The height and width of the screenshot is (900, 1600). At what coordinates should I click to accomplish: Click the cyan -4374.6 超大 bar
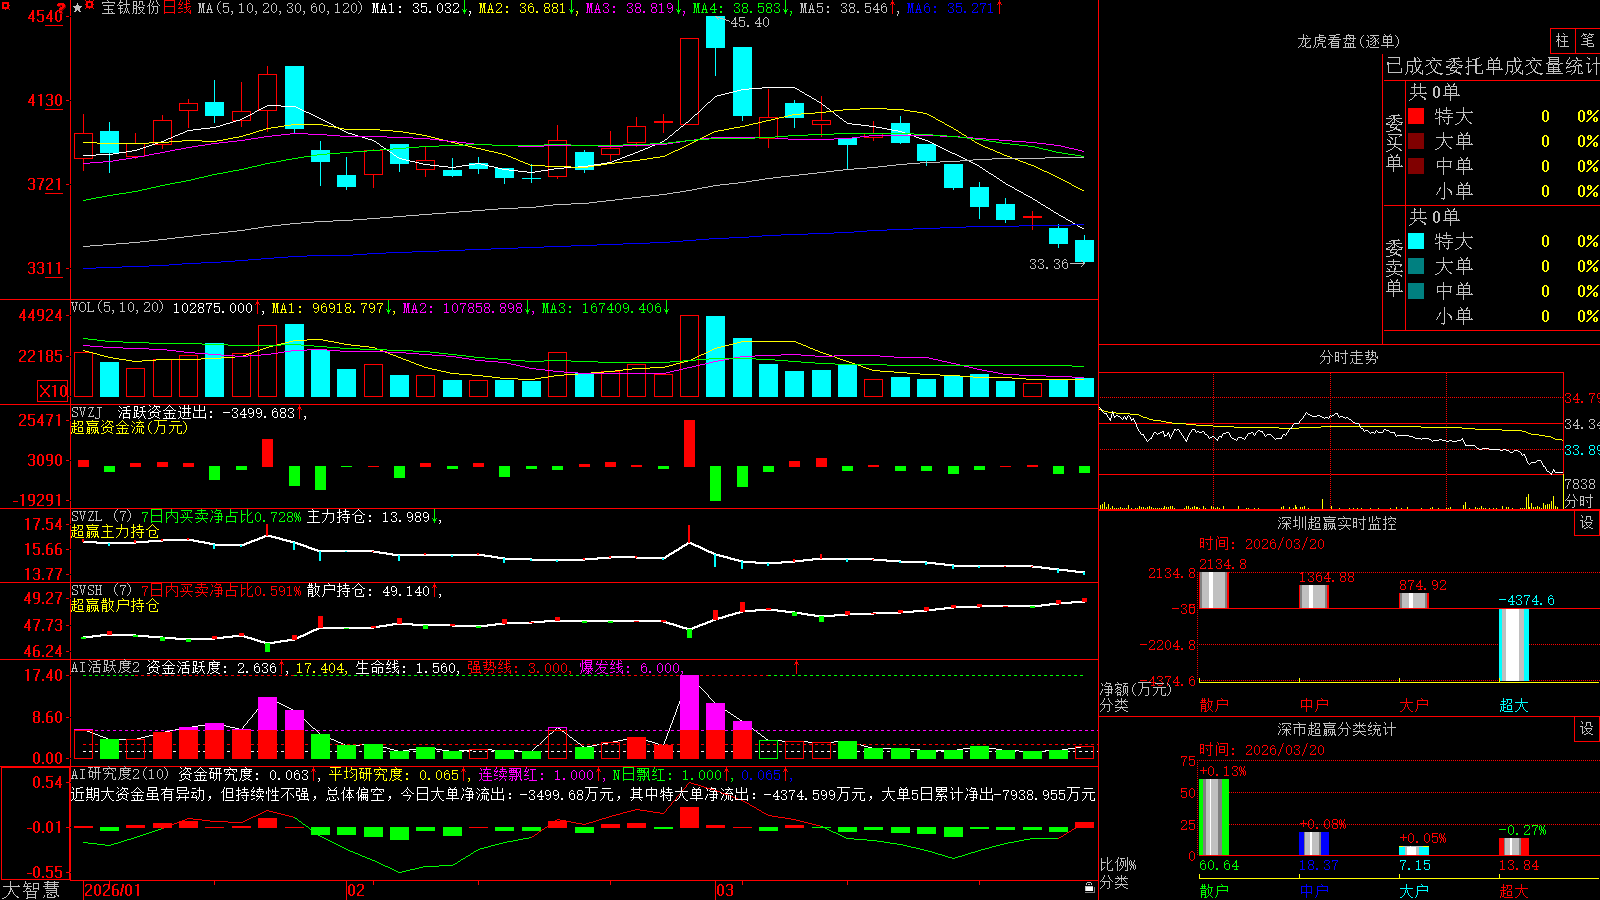click(x=1513, y=645)
